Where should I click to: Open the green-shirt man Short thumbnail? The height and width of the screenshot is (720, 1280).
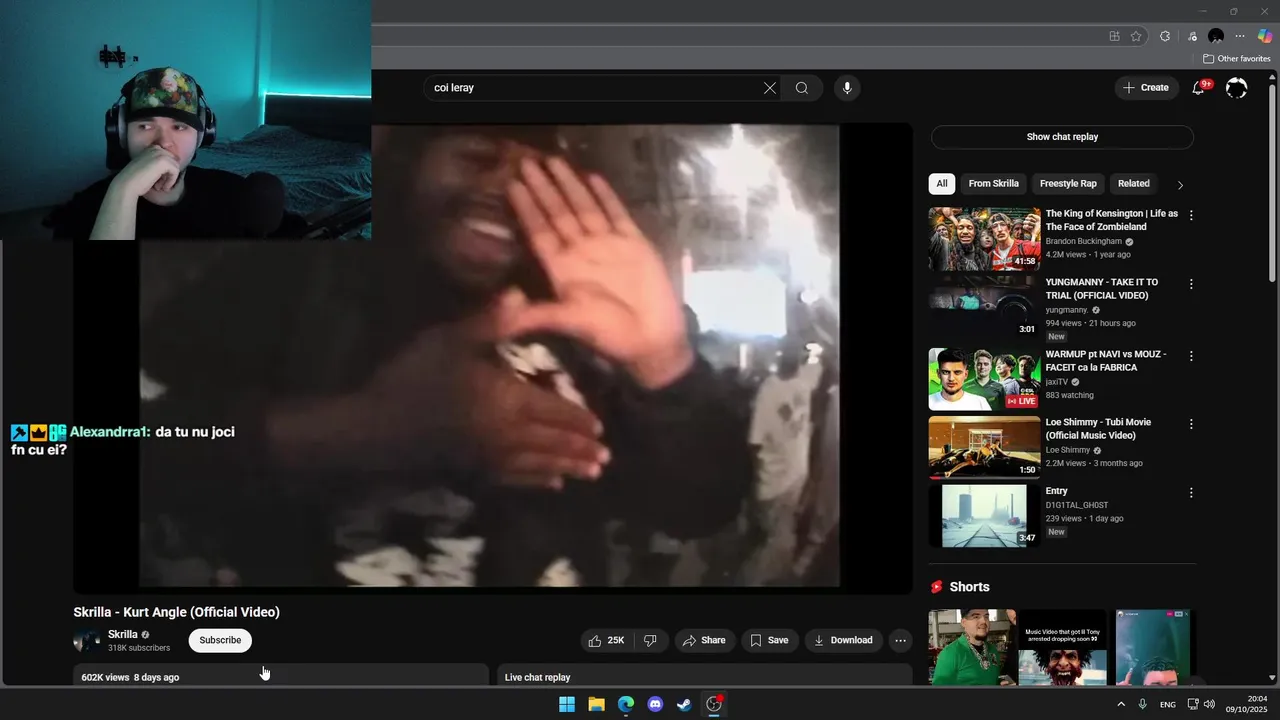972,647
